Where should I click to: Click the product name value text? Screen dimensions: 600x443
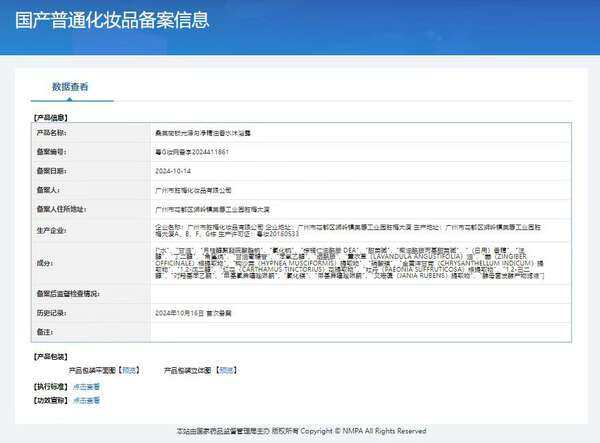click(203, 133)
